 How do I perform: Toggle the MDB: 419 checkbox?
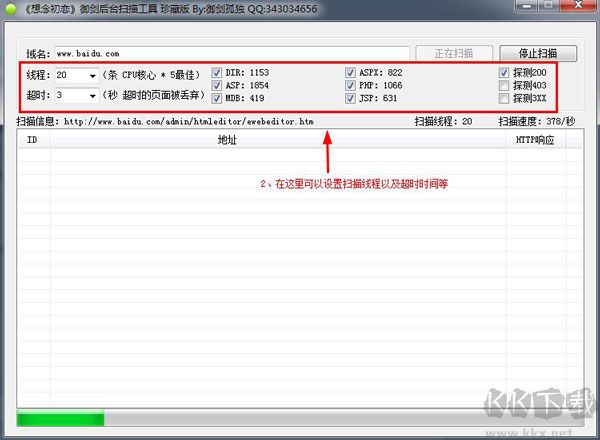click(217, 99)
